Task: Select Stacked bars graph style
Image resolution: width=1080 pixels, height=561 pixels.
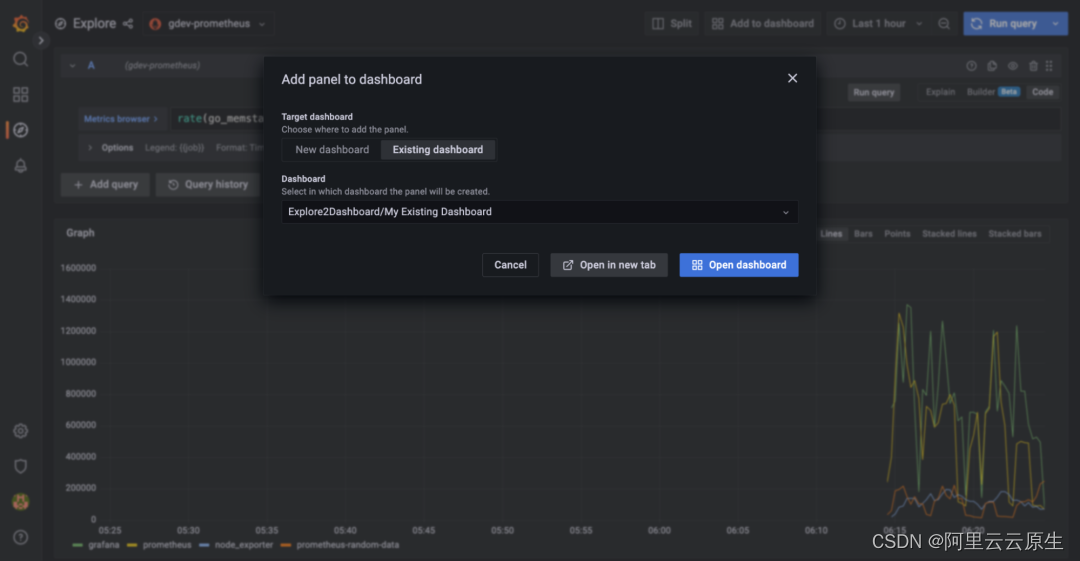Action: 1015,234
